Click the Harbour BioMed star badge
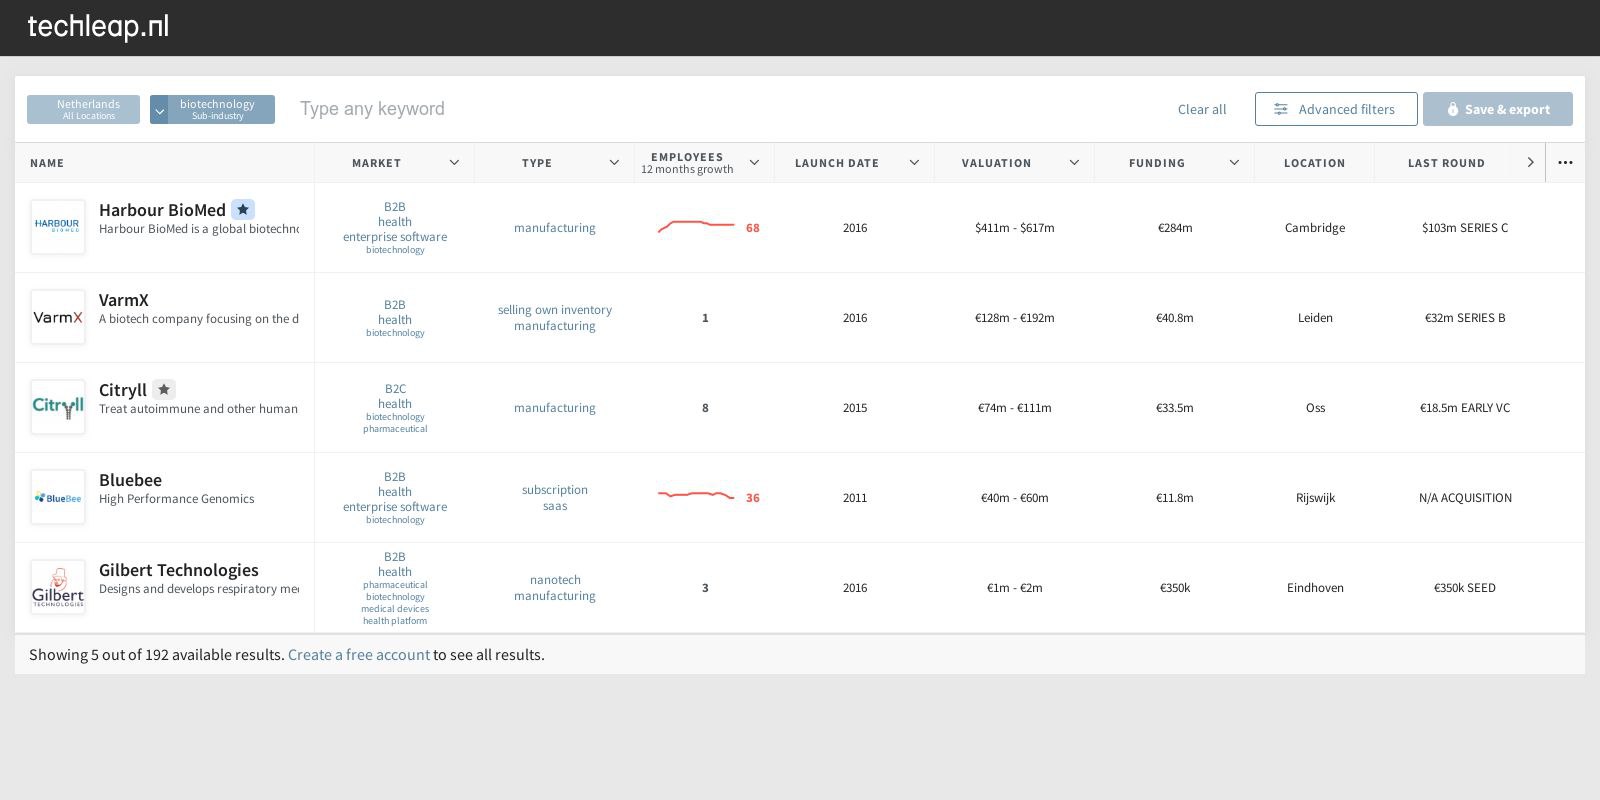 tap(243, 209)
